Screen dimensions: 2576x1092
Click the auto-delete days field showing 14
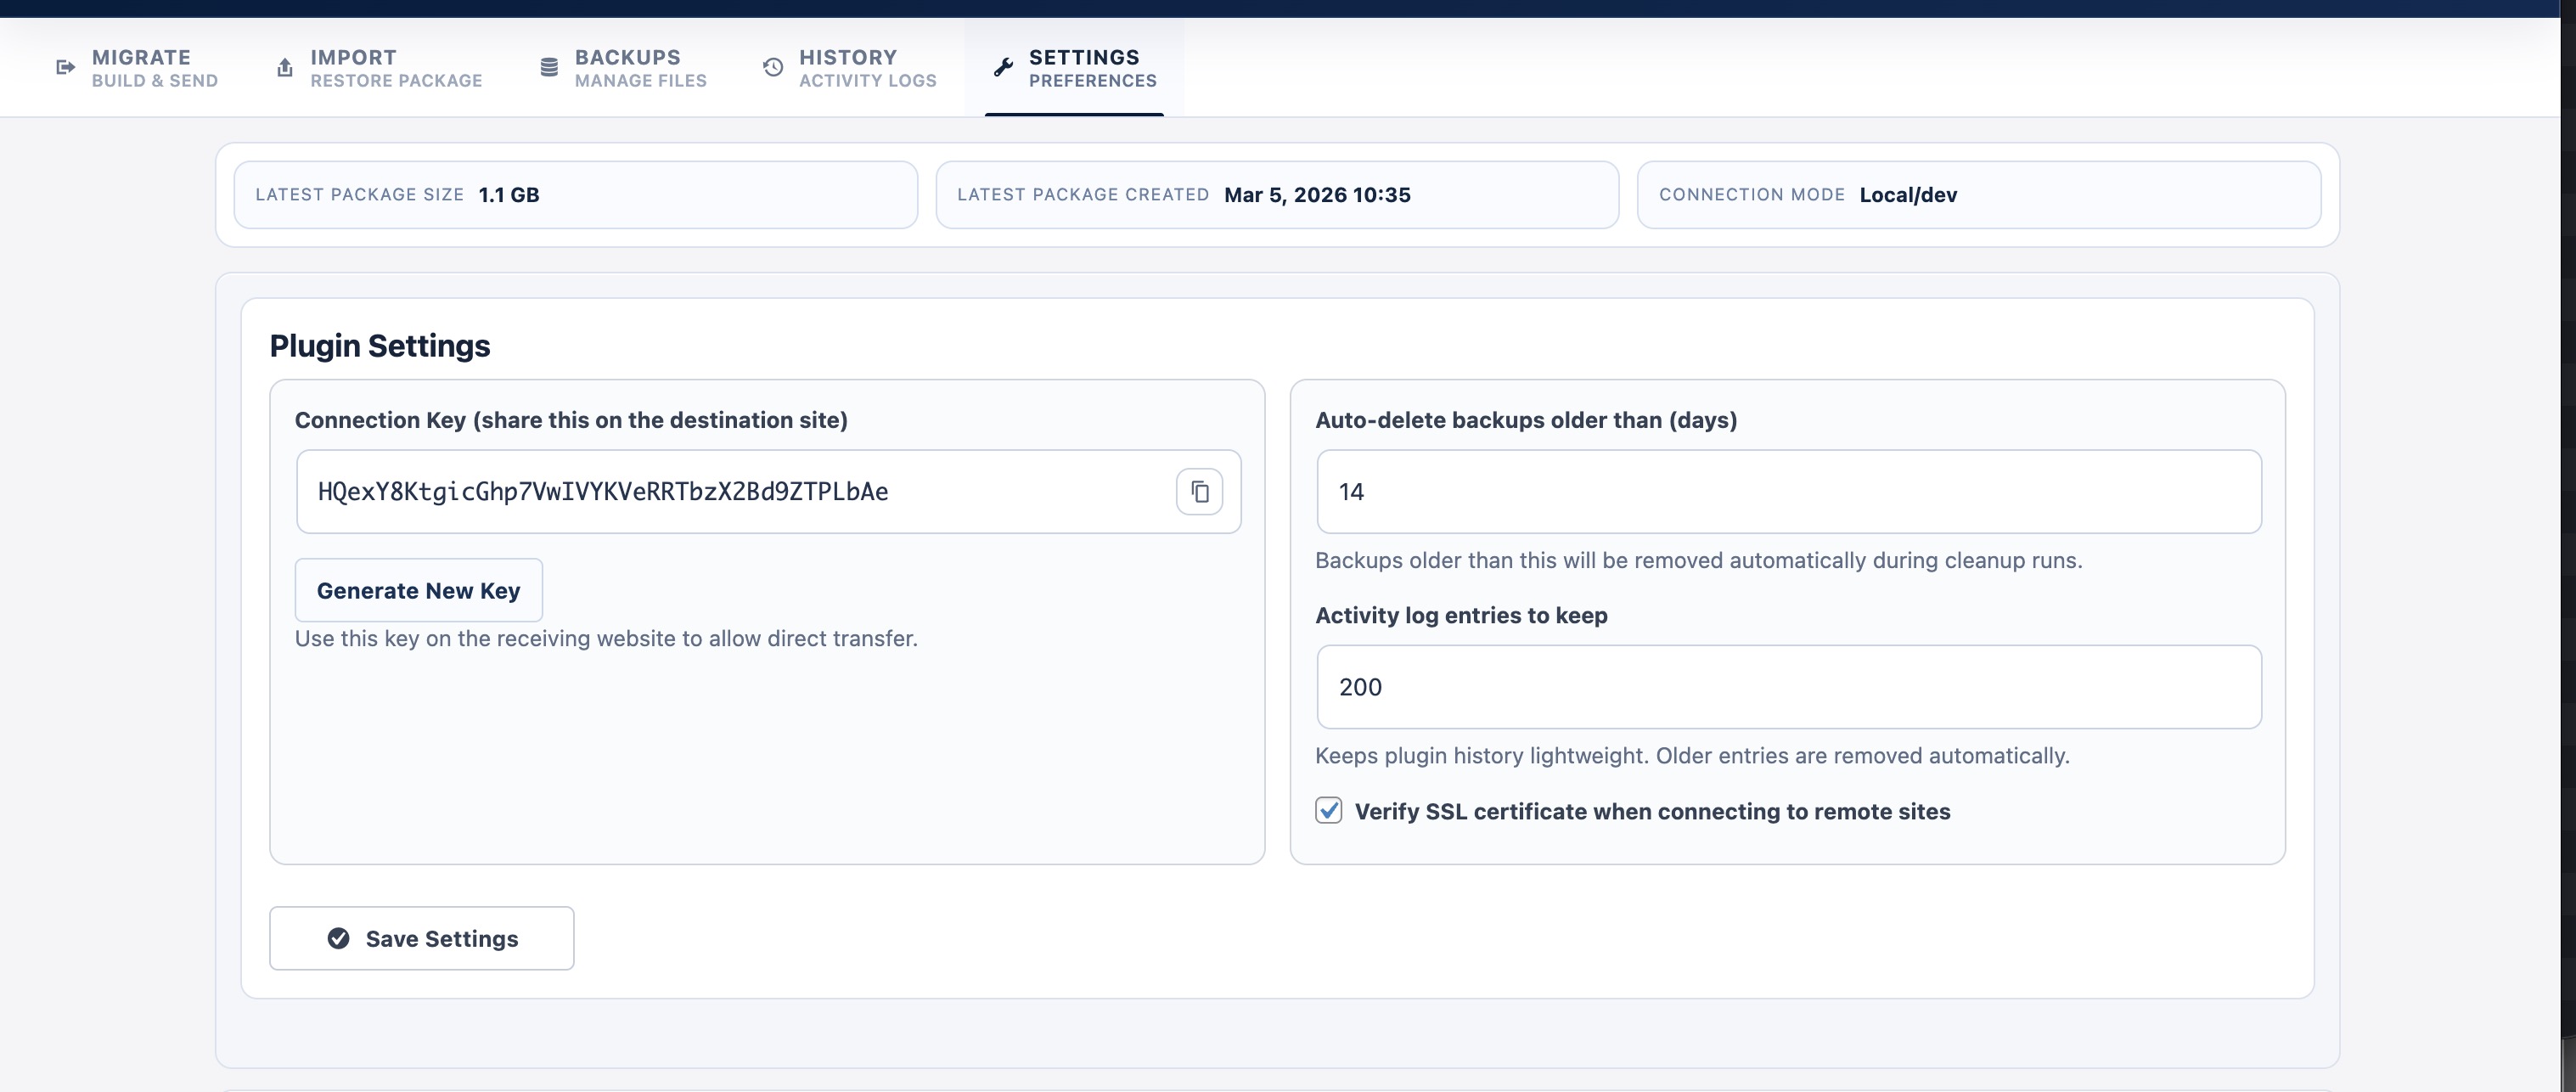1788,491
